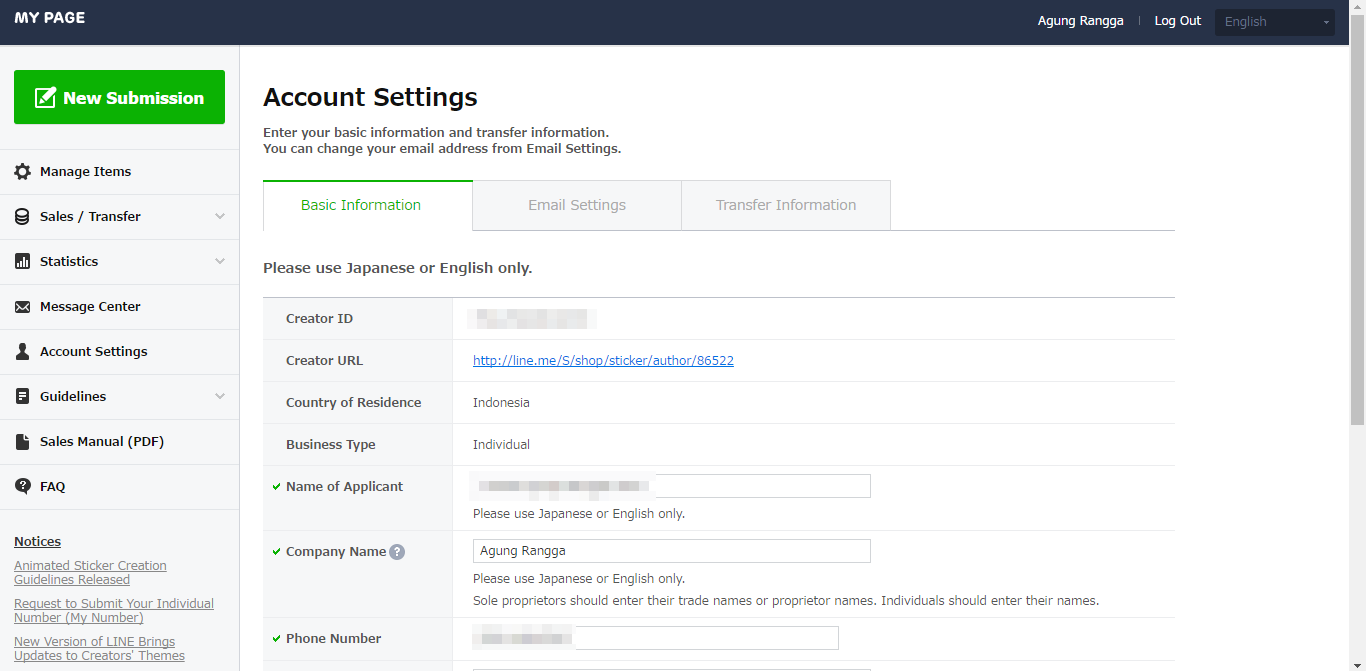Open the Company Name help question mark
This screenshot has height=671, width=1366.
pos(397,552)
